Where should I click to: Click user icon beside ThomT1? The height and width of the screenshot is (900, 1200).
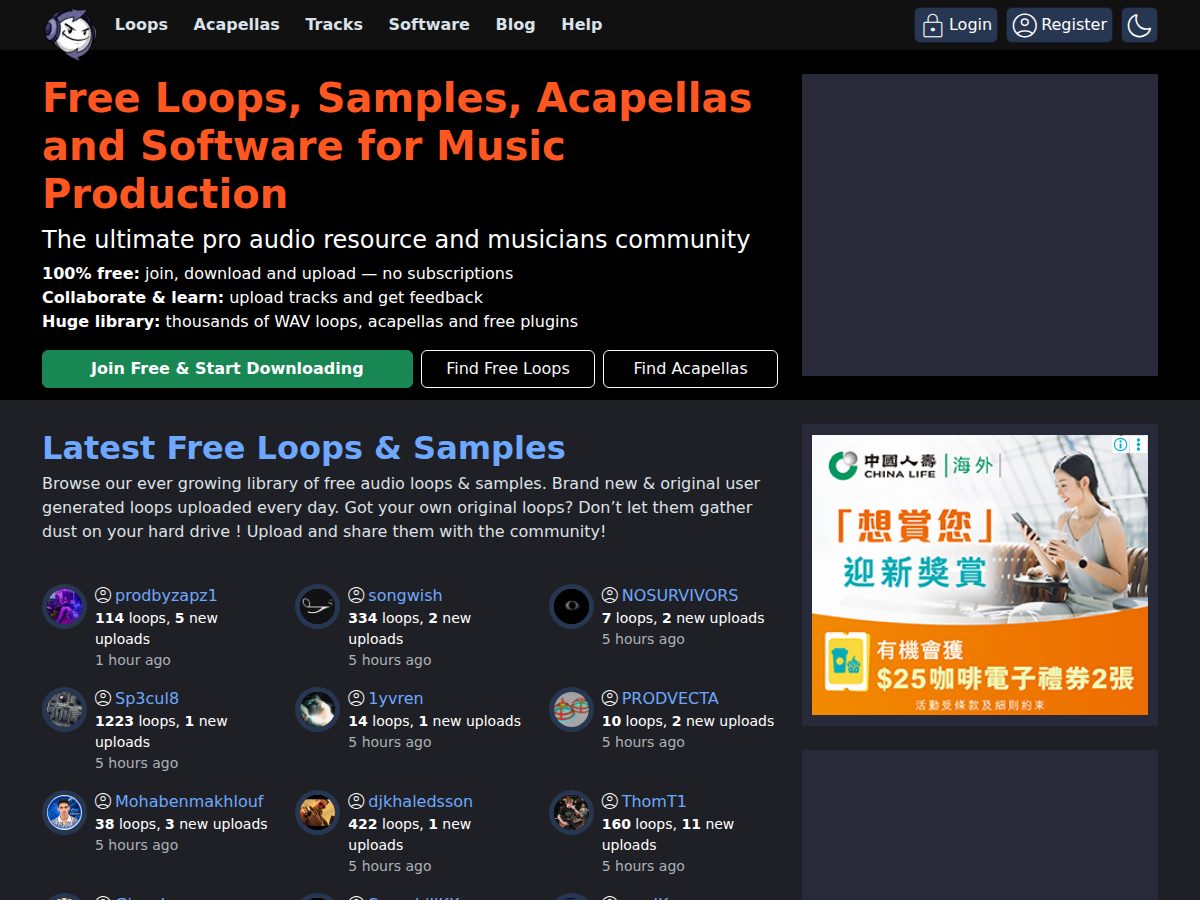pyautogui.click(x=610, y=801)
